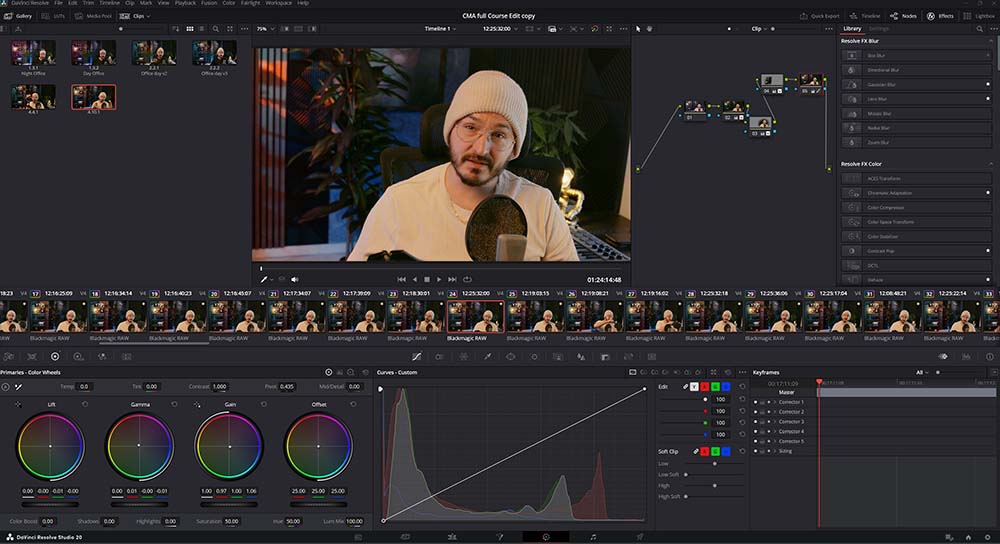
Task: Open project settings gear icon
Action: coord(988,537)
